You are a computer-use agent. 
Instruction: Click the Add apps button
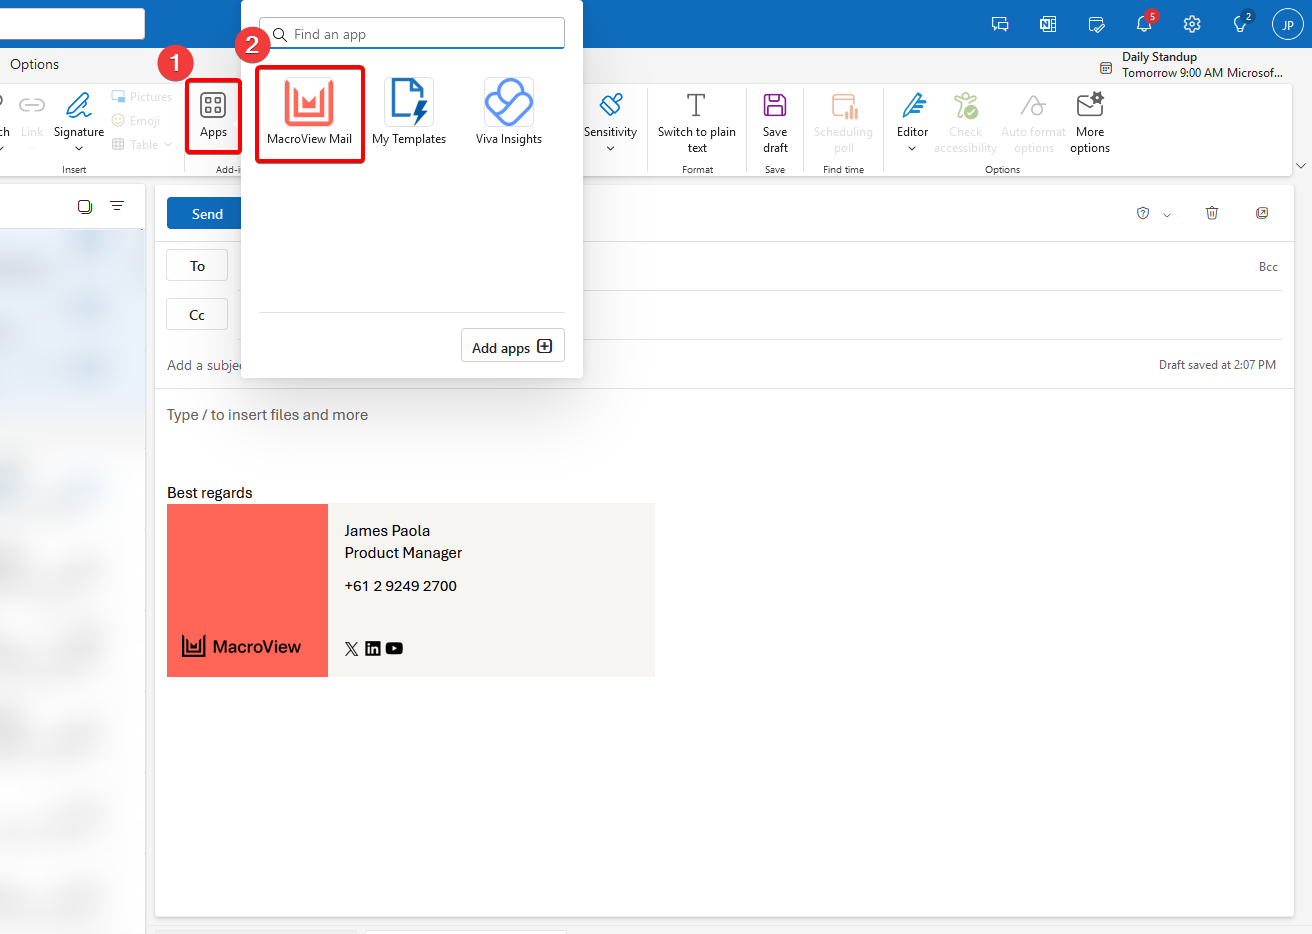(513, 346)
